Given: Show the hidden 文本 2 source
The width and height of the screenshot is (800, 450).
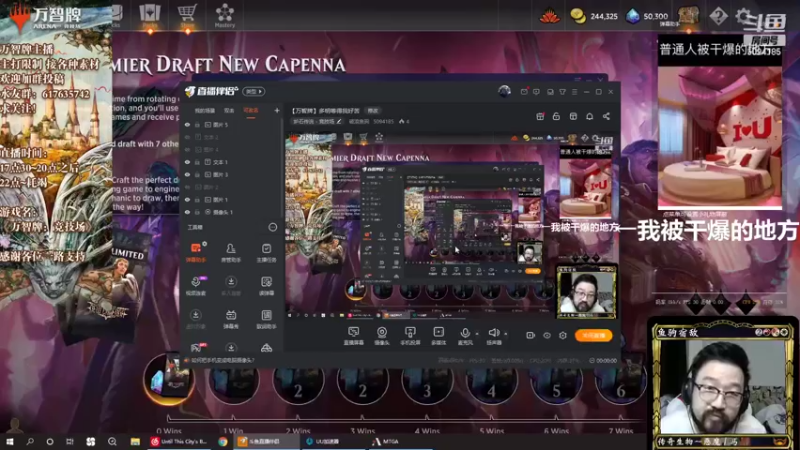Looking at the screenshot, I should click(x=187, y=137).
